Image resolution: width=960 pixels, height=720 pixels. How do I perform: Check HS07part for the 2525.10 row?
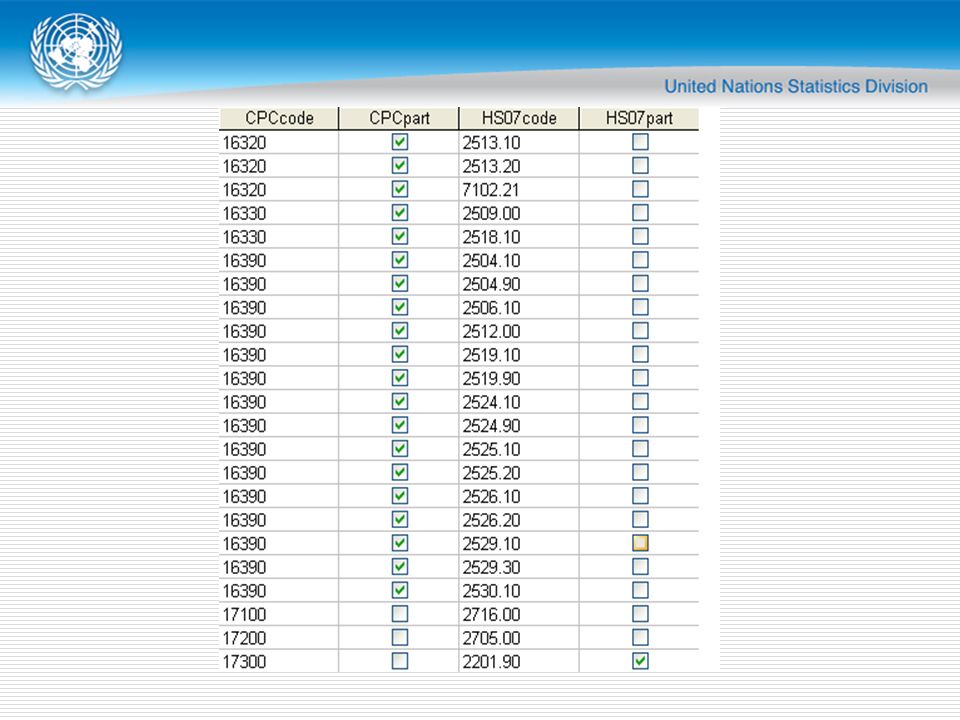[640, 449]
